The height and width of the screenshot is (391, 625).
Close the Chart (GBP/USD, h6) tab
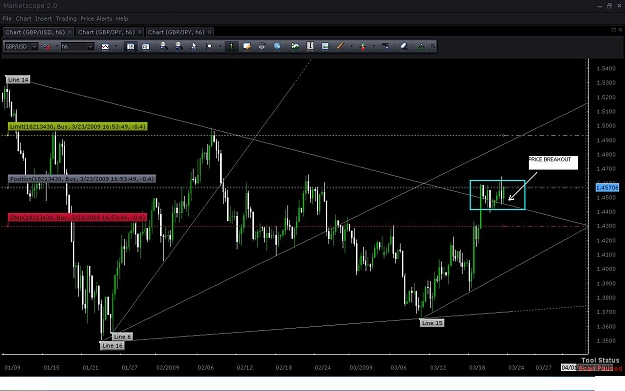[70, 32]
